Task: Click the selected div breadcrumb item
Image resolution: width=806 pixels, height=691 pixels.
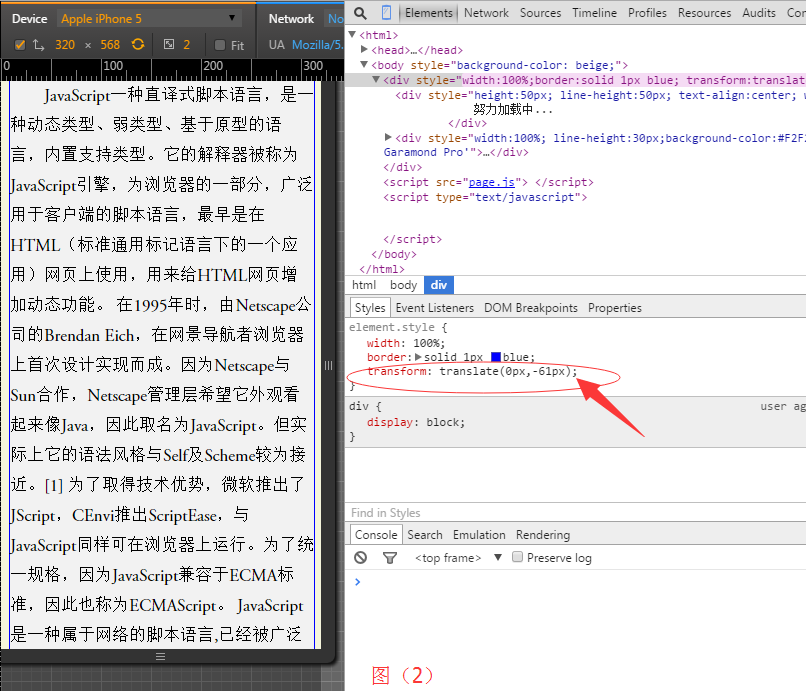Action: point(439,285)
